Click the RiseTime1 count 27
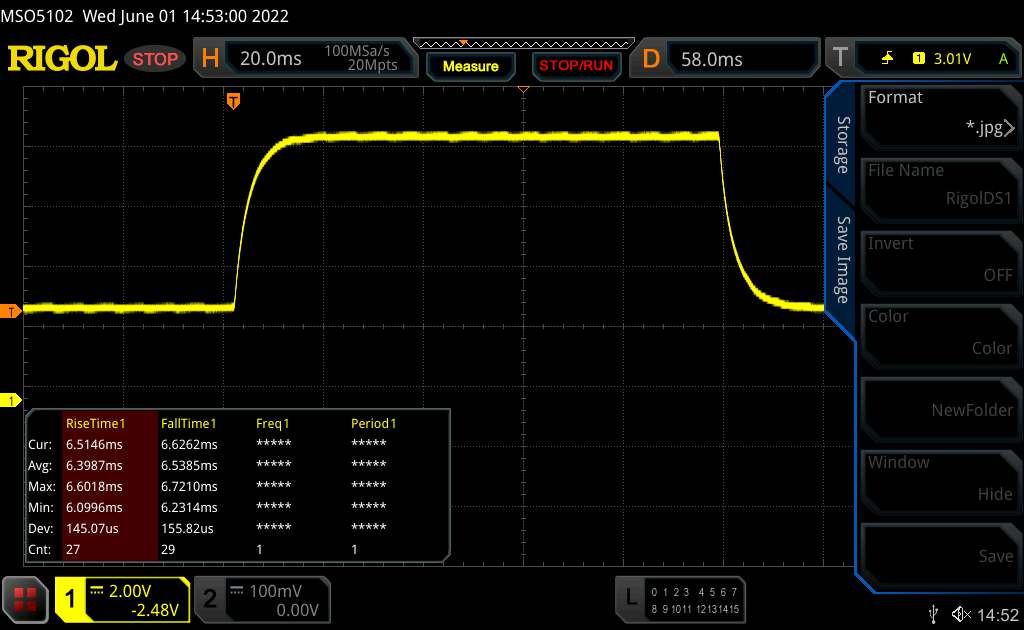Image resolution: width=1024 pixels, height=630 pixels. (72, 549)
